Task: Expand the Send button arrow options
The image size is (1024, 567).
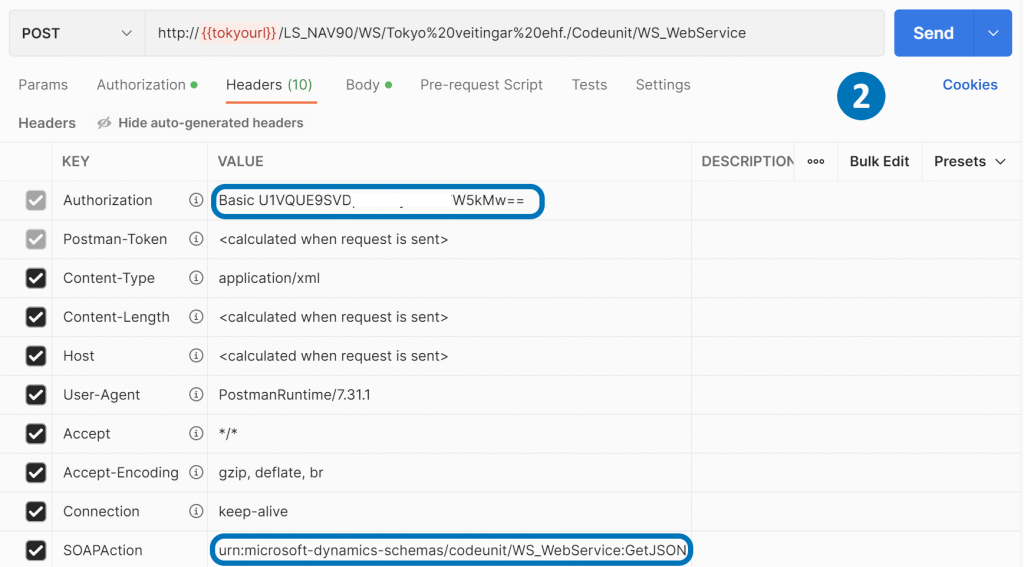Action: tap(993, 33)
